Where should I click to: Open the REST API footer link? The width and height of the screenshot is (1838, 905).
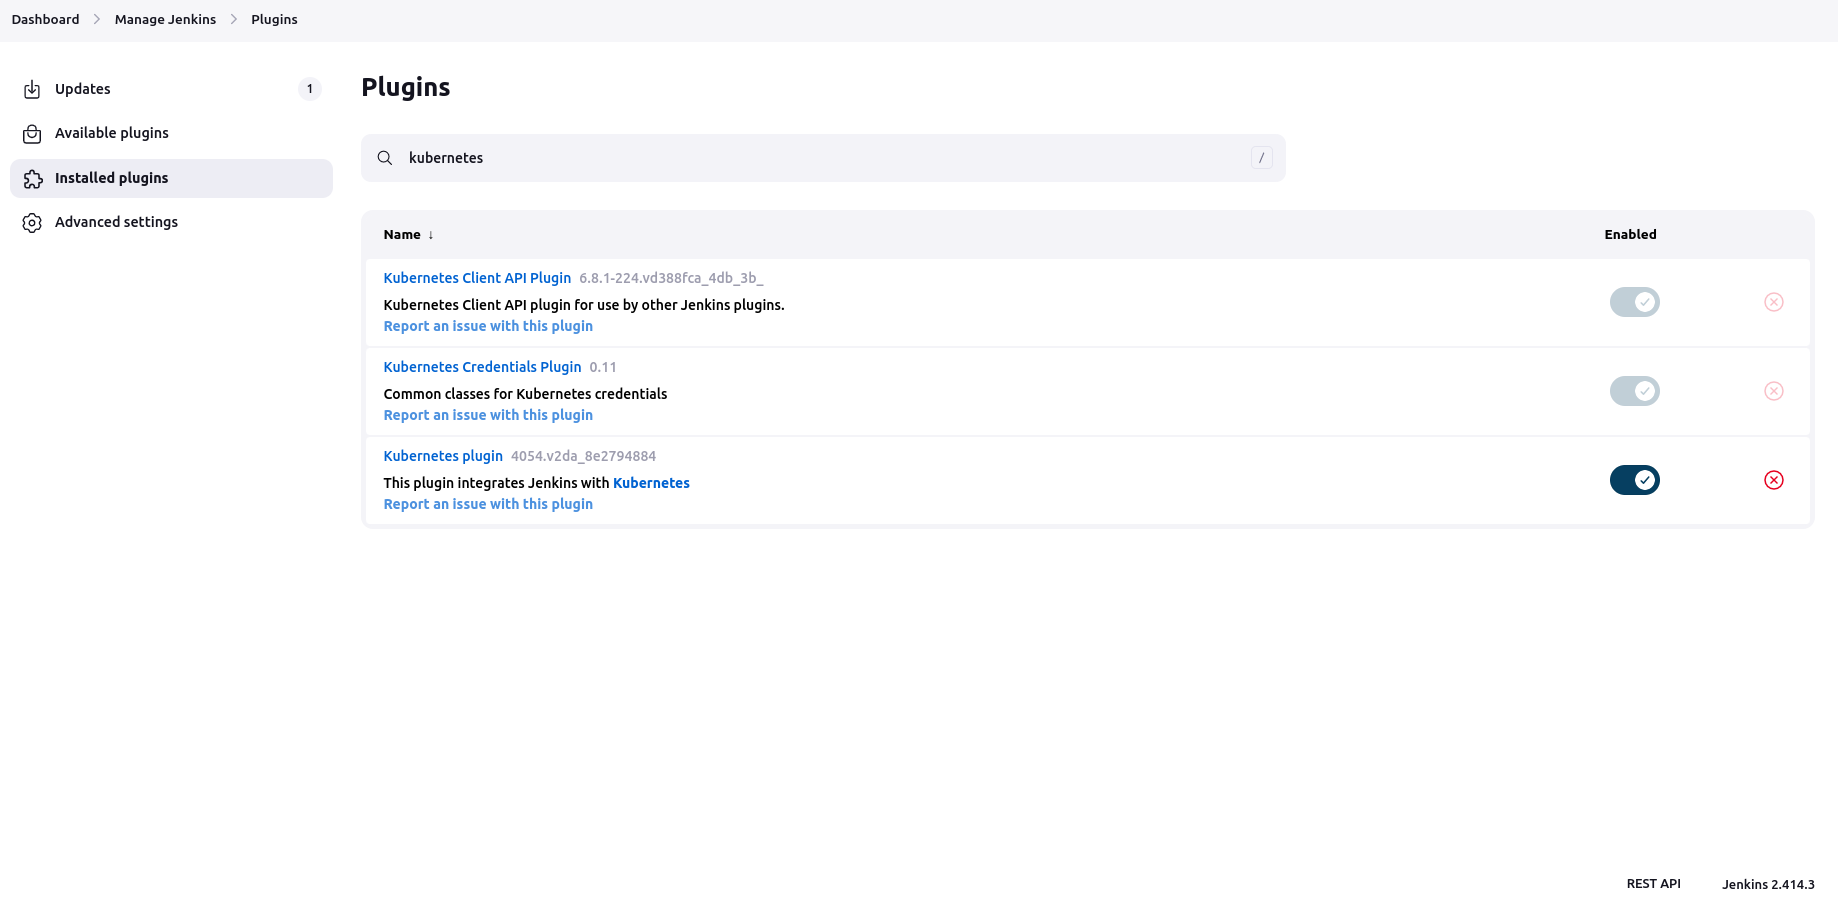1653,884
